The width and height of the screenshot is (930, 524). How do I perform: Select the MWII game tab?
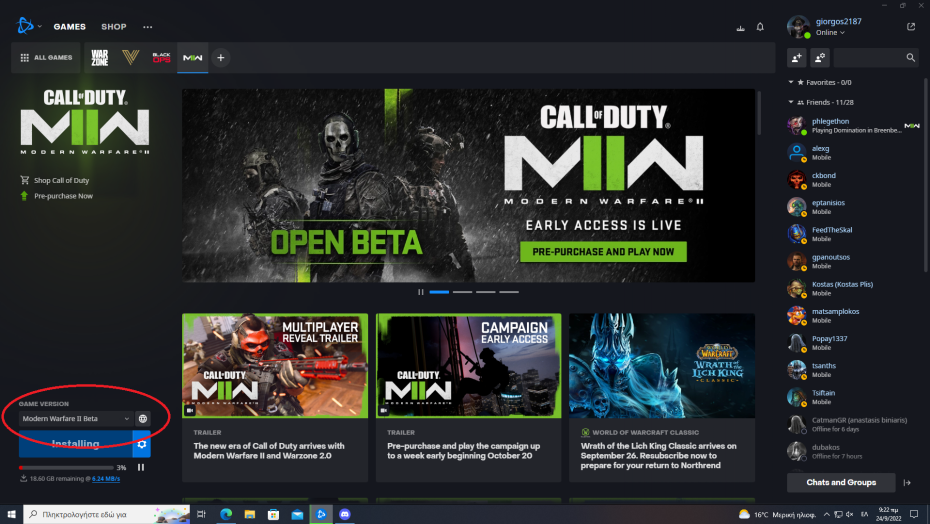(x=192, y=58)
